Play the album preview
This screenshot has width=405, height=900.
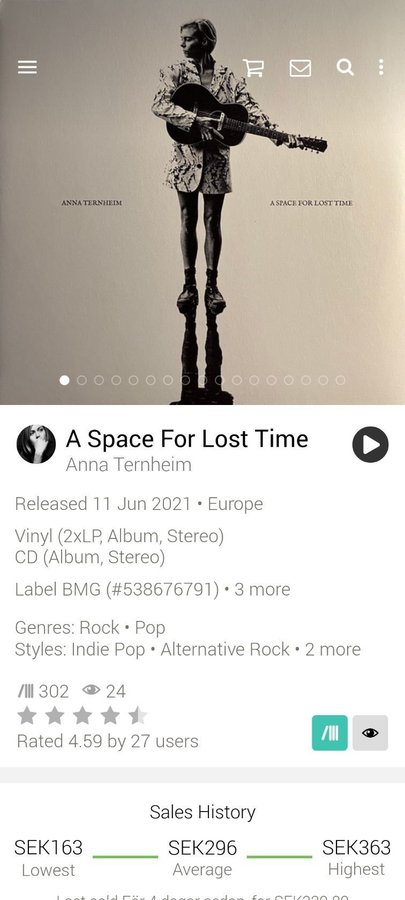370,444
